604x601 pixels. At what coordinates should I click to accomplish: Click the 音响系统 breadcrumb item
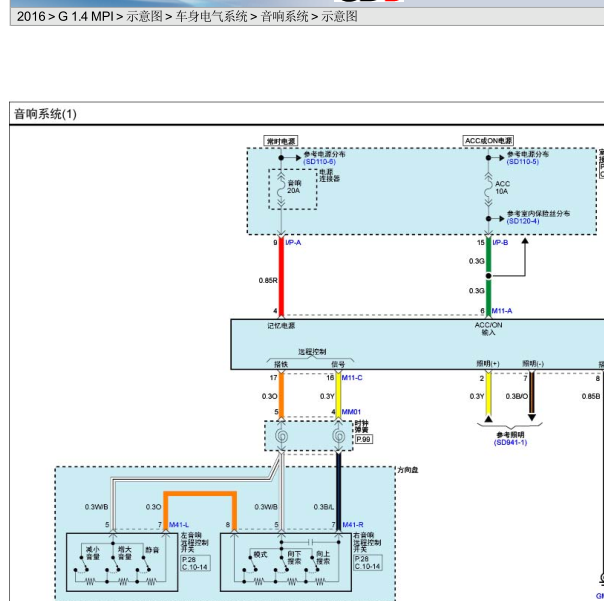pyautogui.click(x=285, y=17)
